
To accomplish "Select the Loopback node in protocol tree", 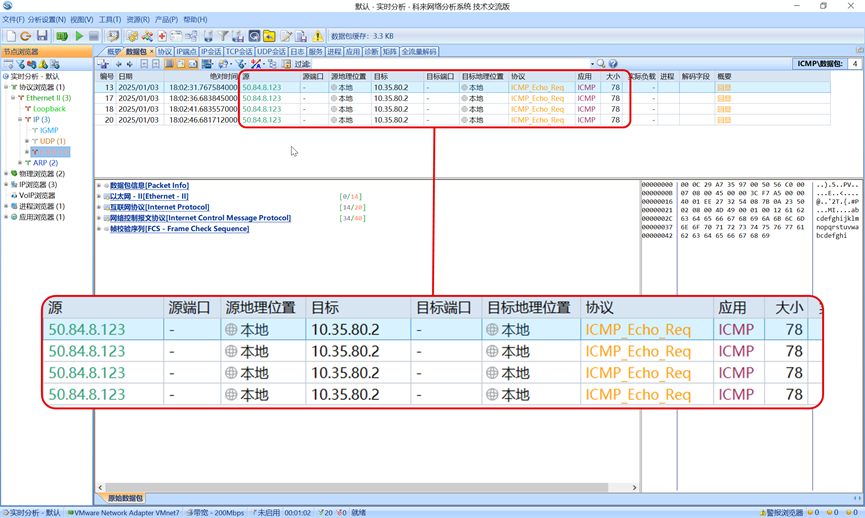I will (49, 109).
